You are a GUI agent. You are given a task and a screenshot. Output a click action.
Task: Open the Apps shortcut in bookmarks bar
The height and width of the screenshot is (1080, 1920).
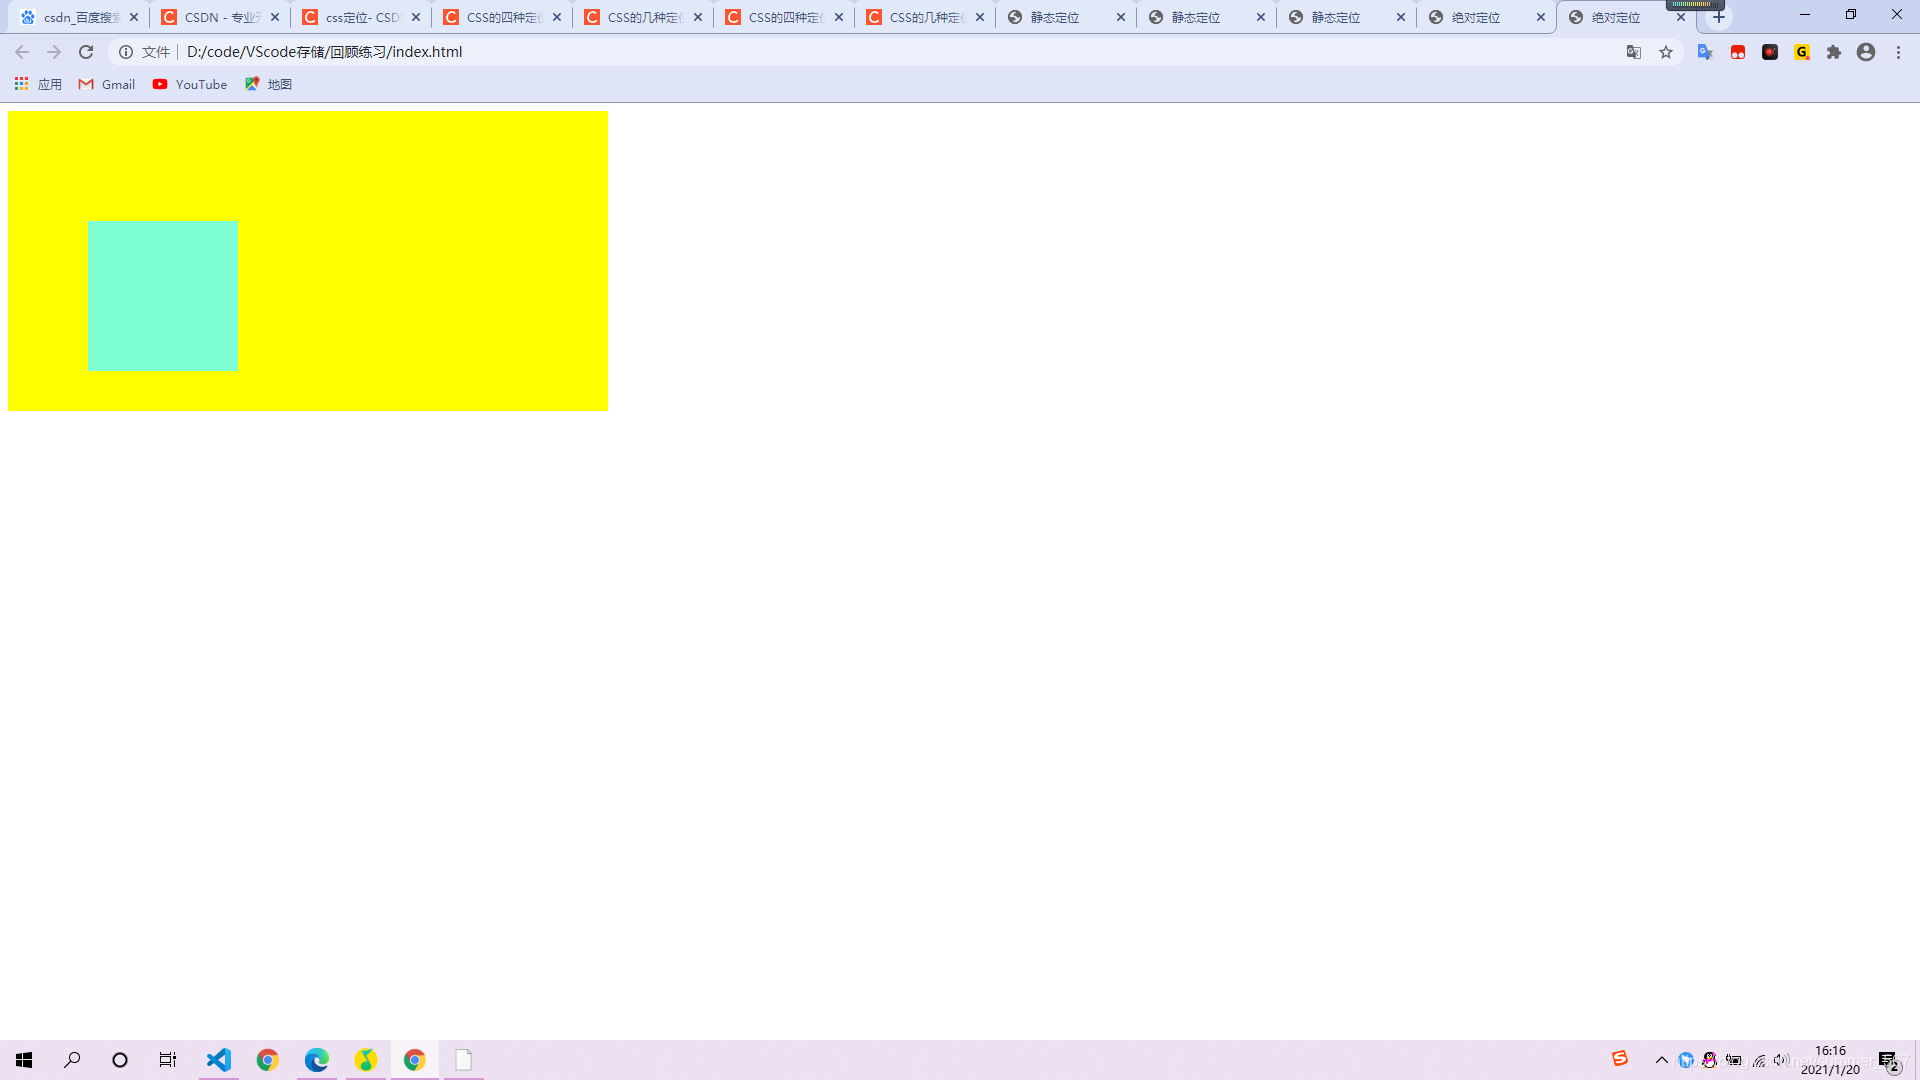click(x=38, y=84)
